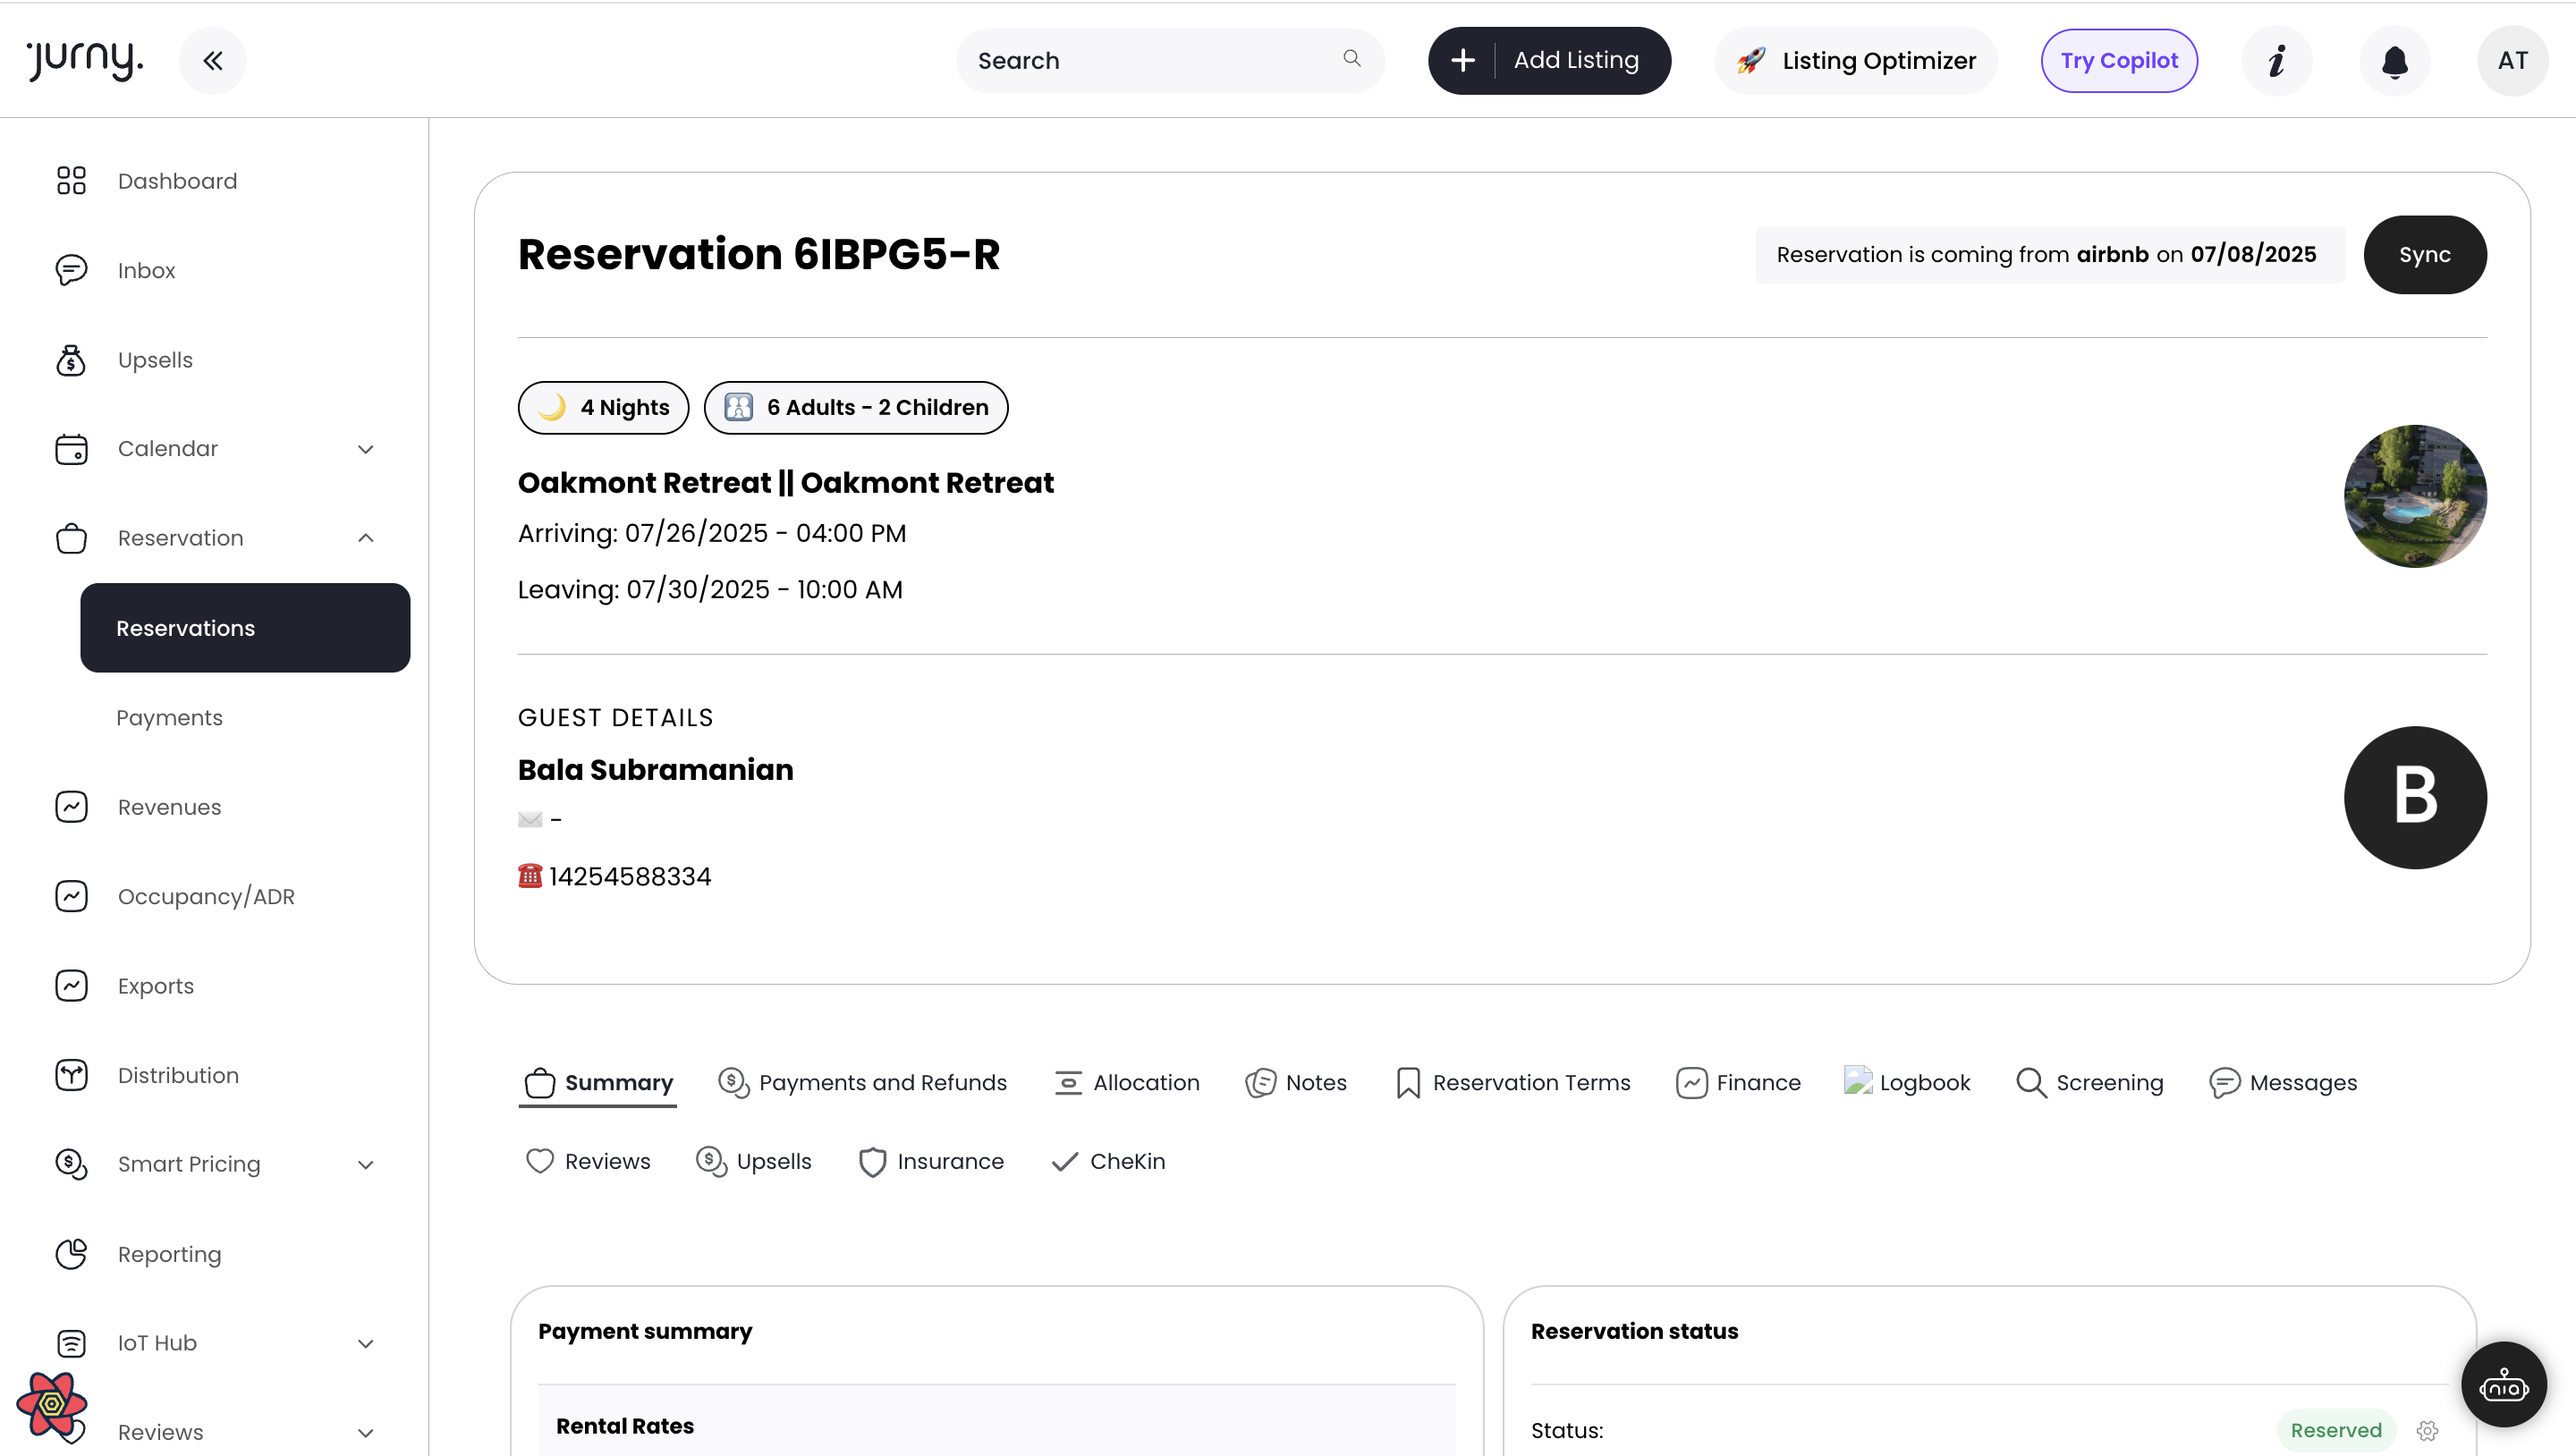The height and width of the screenshot is (1456, 2576).
Task: Open the Logbook tab
Action: (1907, 1082)
